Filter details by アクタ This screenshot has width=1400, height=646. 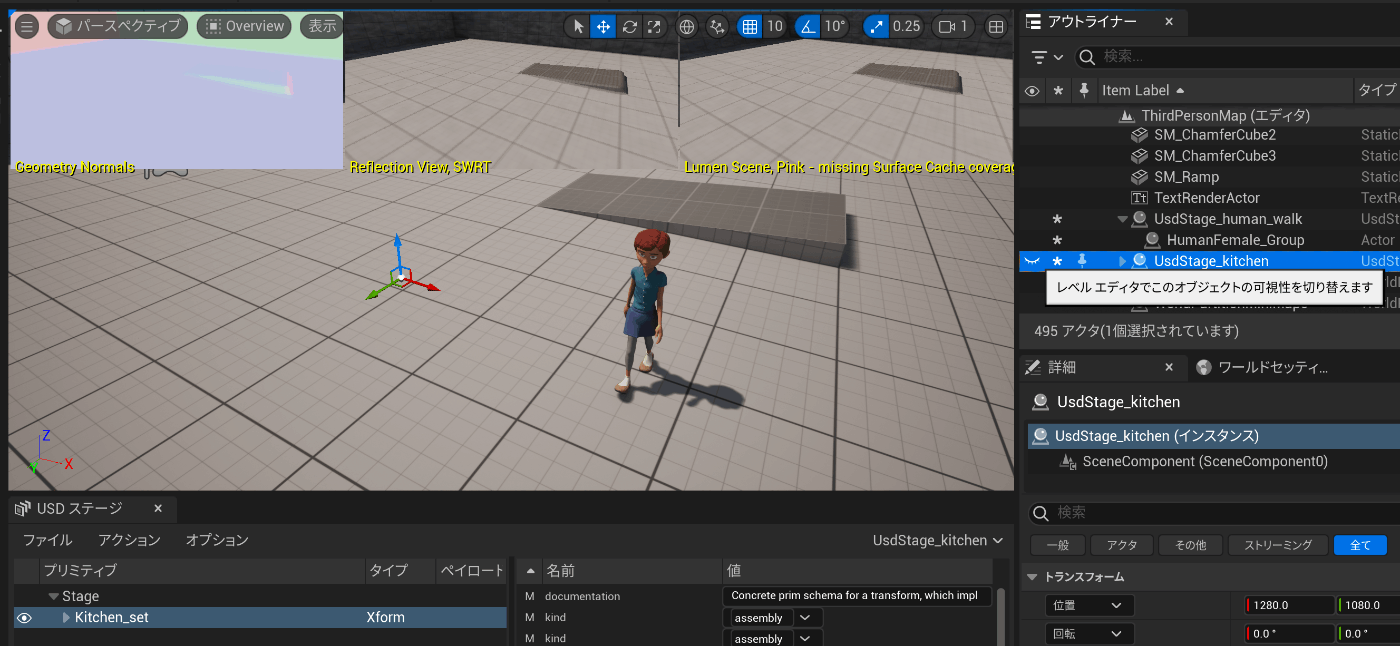point(1121,545)
